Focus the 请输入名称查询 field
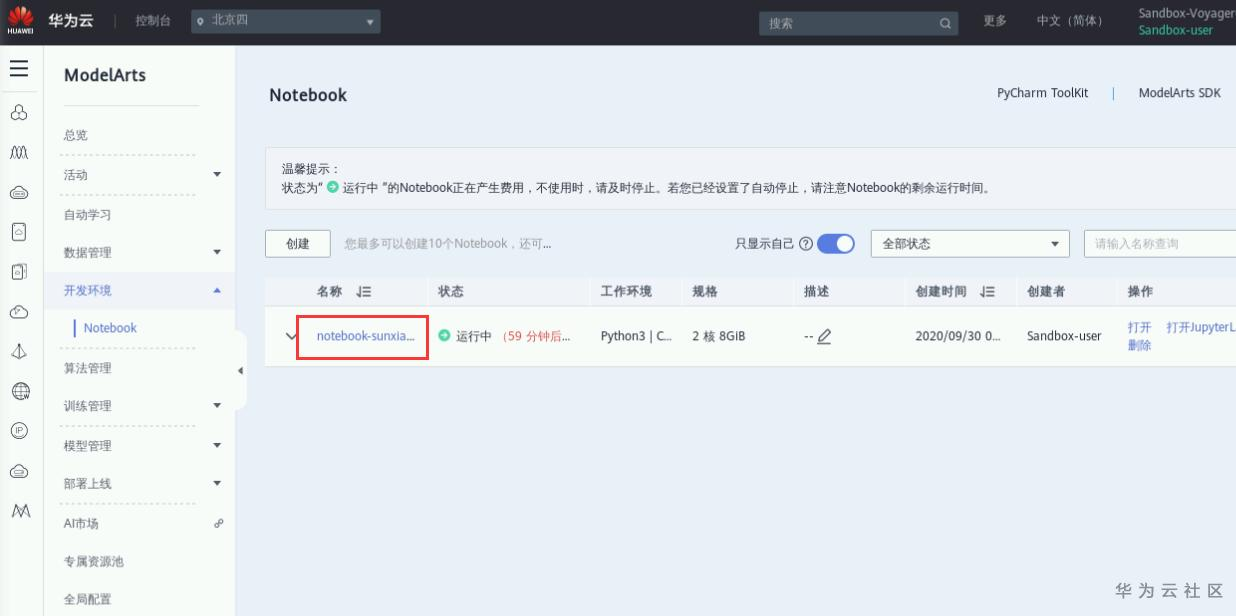This screenshot has width=1236, height=616. 1160,244
